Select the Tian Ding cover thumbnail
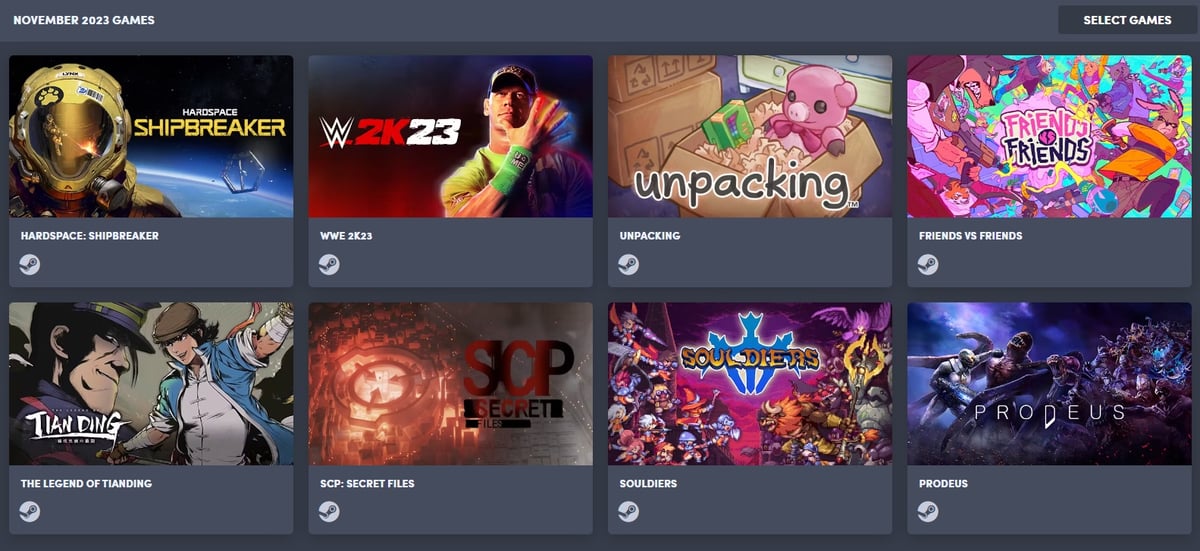The image size is (1200, 551). pyautogui.click(x=151, y=383)
